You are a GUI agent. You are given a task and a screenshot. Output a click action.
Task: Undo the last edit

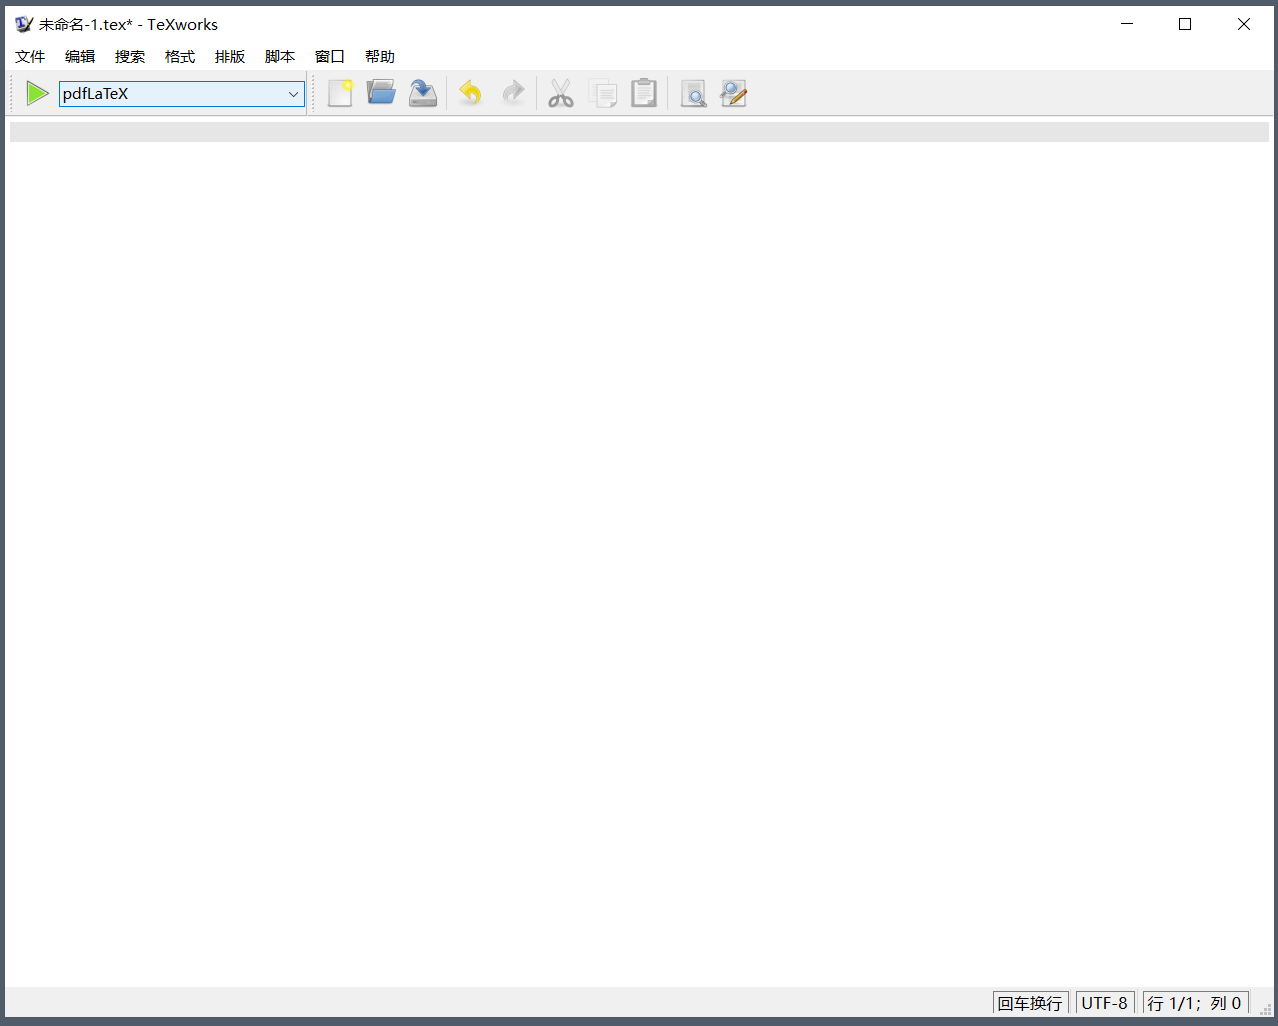[470, 93]
